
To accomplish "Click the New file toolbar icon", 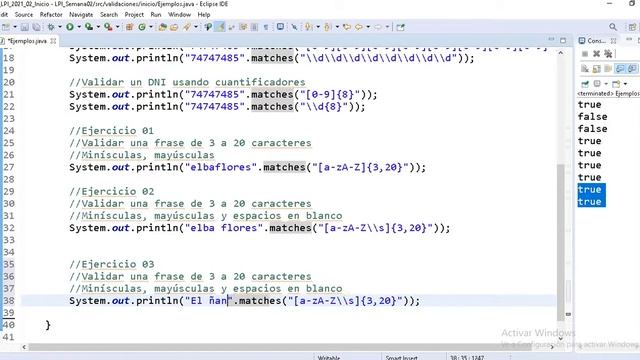I will [6, 27].
